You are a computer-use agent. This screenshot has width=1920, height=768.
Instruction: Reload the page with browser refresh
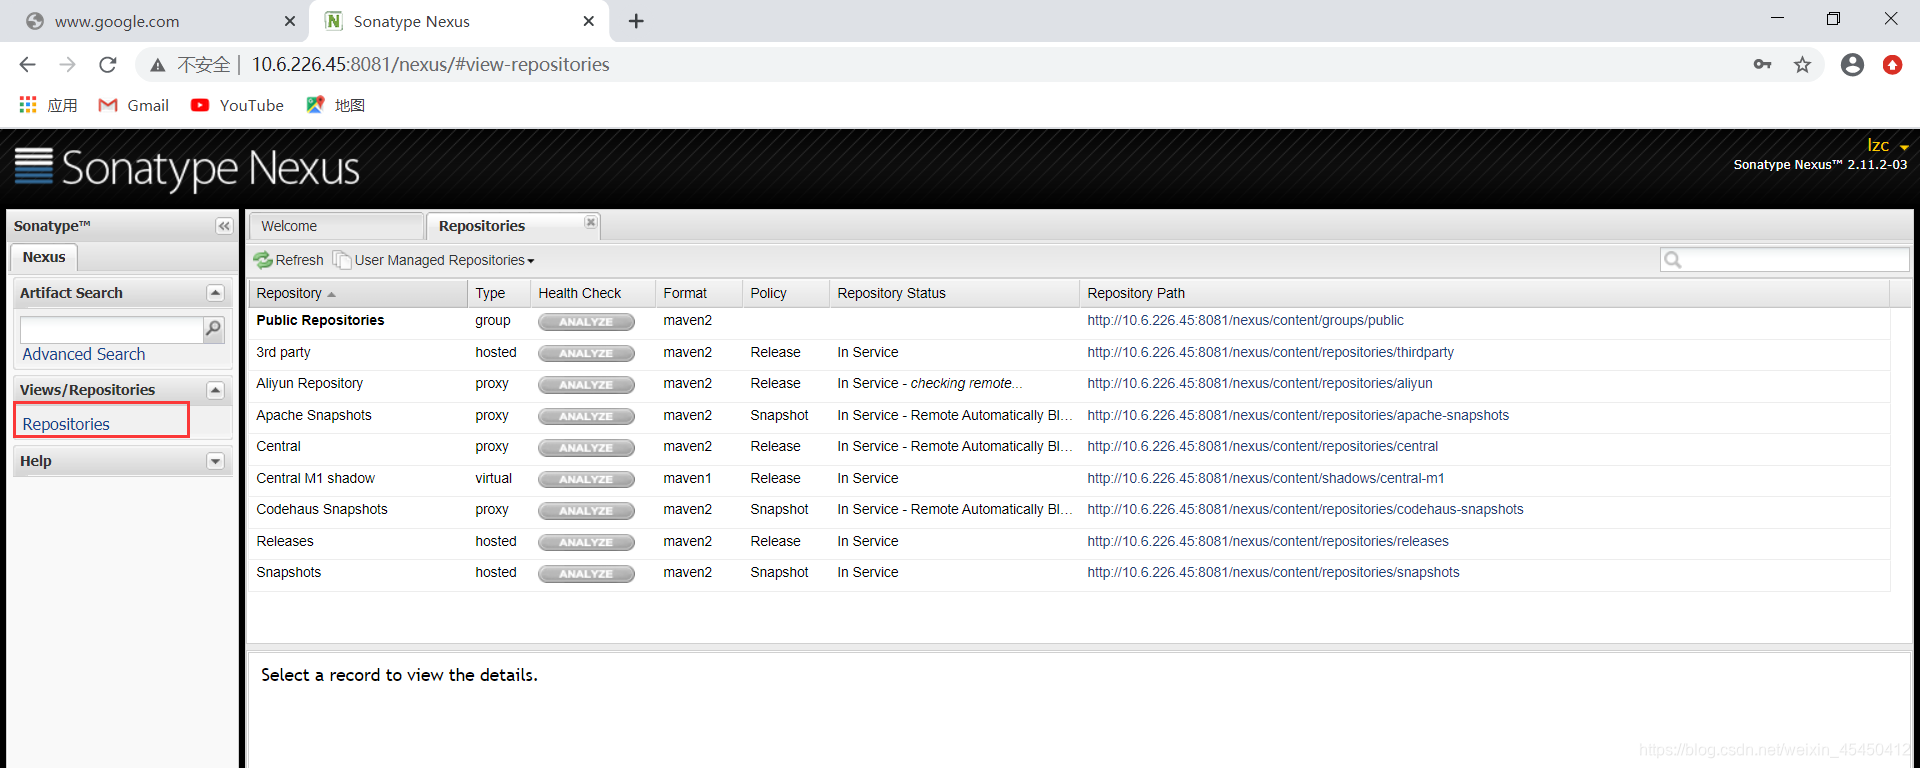click(x=108, y=64)
